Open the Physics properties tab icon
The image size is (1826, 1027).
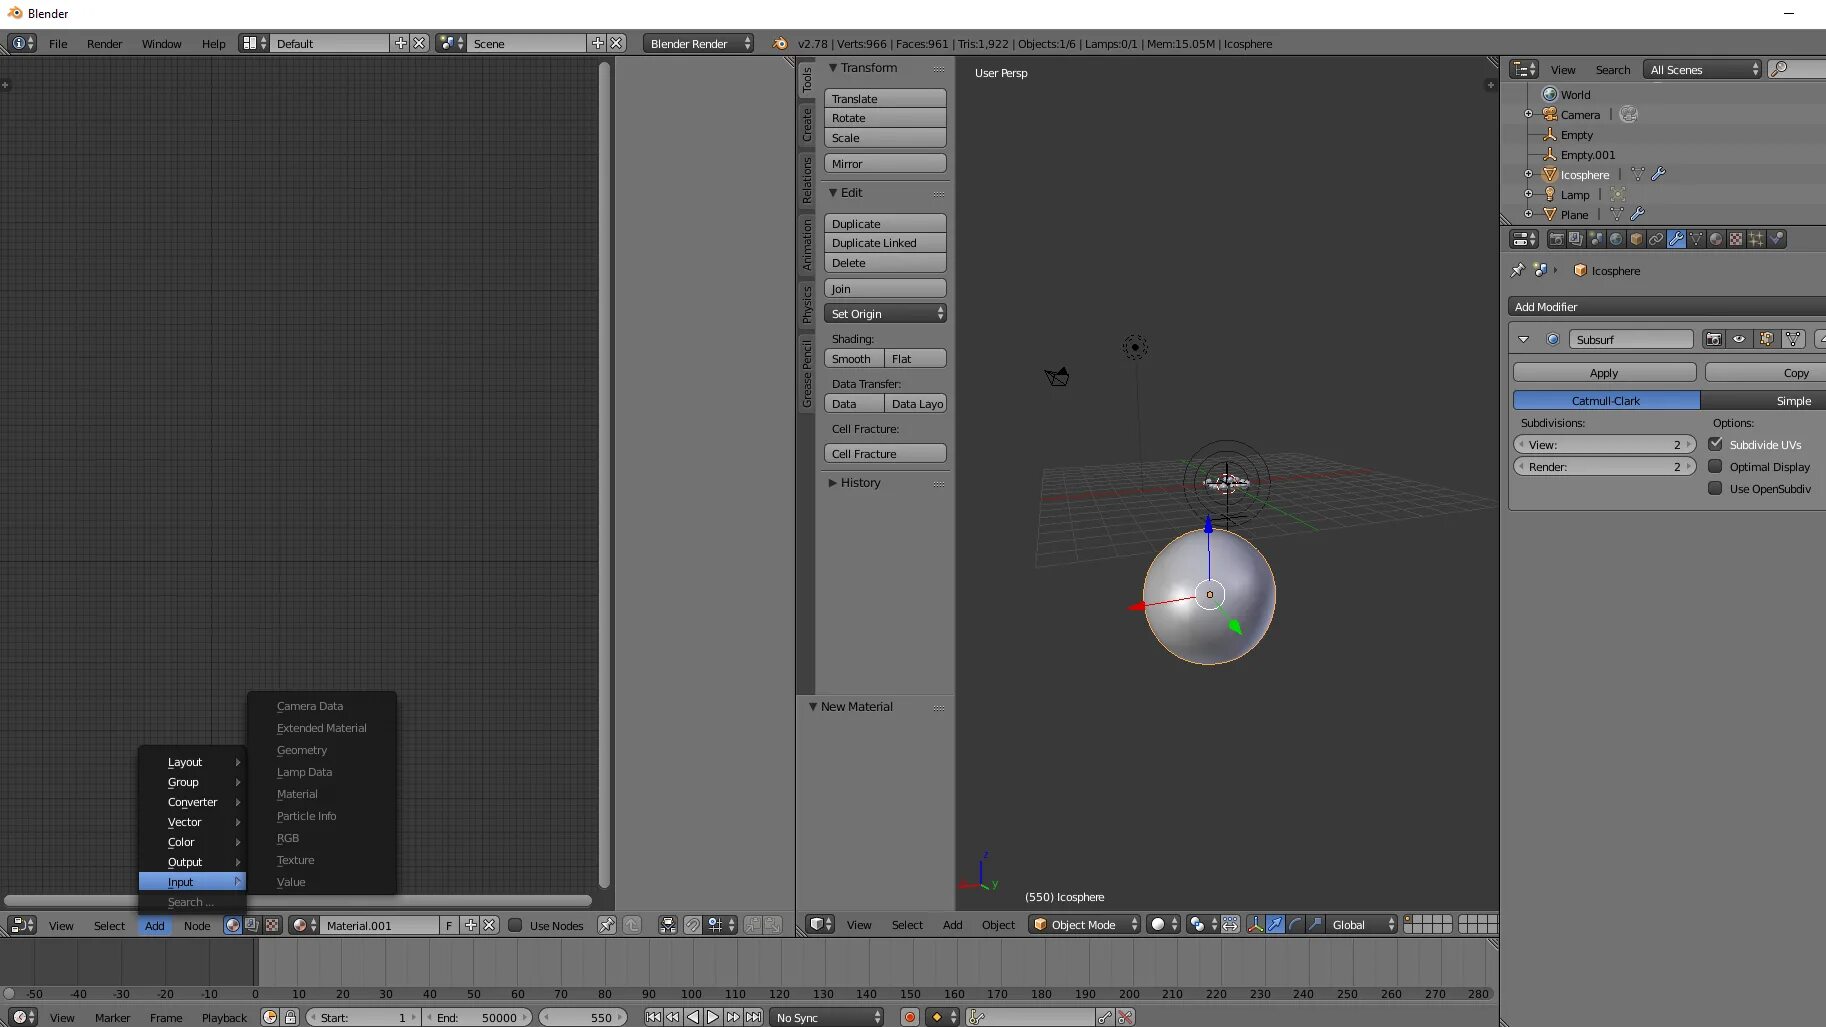[1776, 239]
